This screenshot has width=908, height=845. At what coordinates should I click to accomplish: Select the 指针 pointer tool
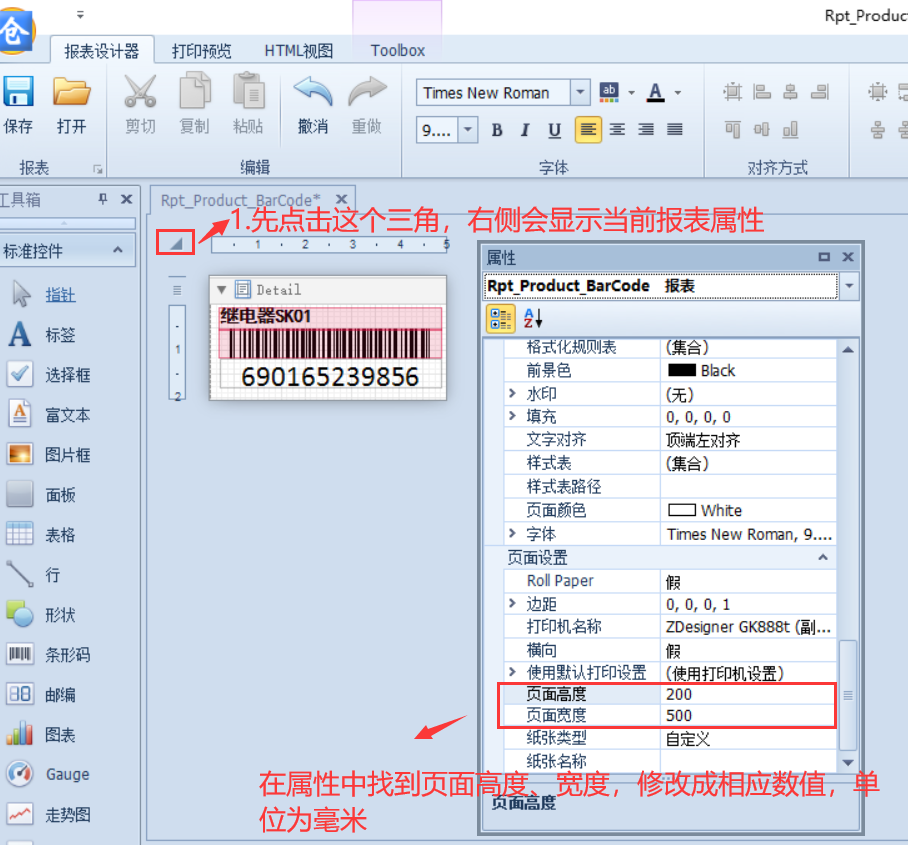pyautogui.click(x=60, y=295)
